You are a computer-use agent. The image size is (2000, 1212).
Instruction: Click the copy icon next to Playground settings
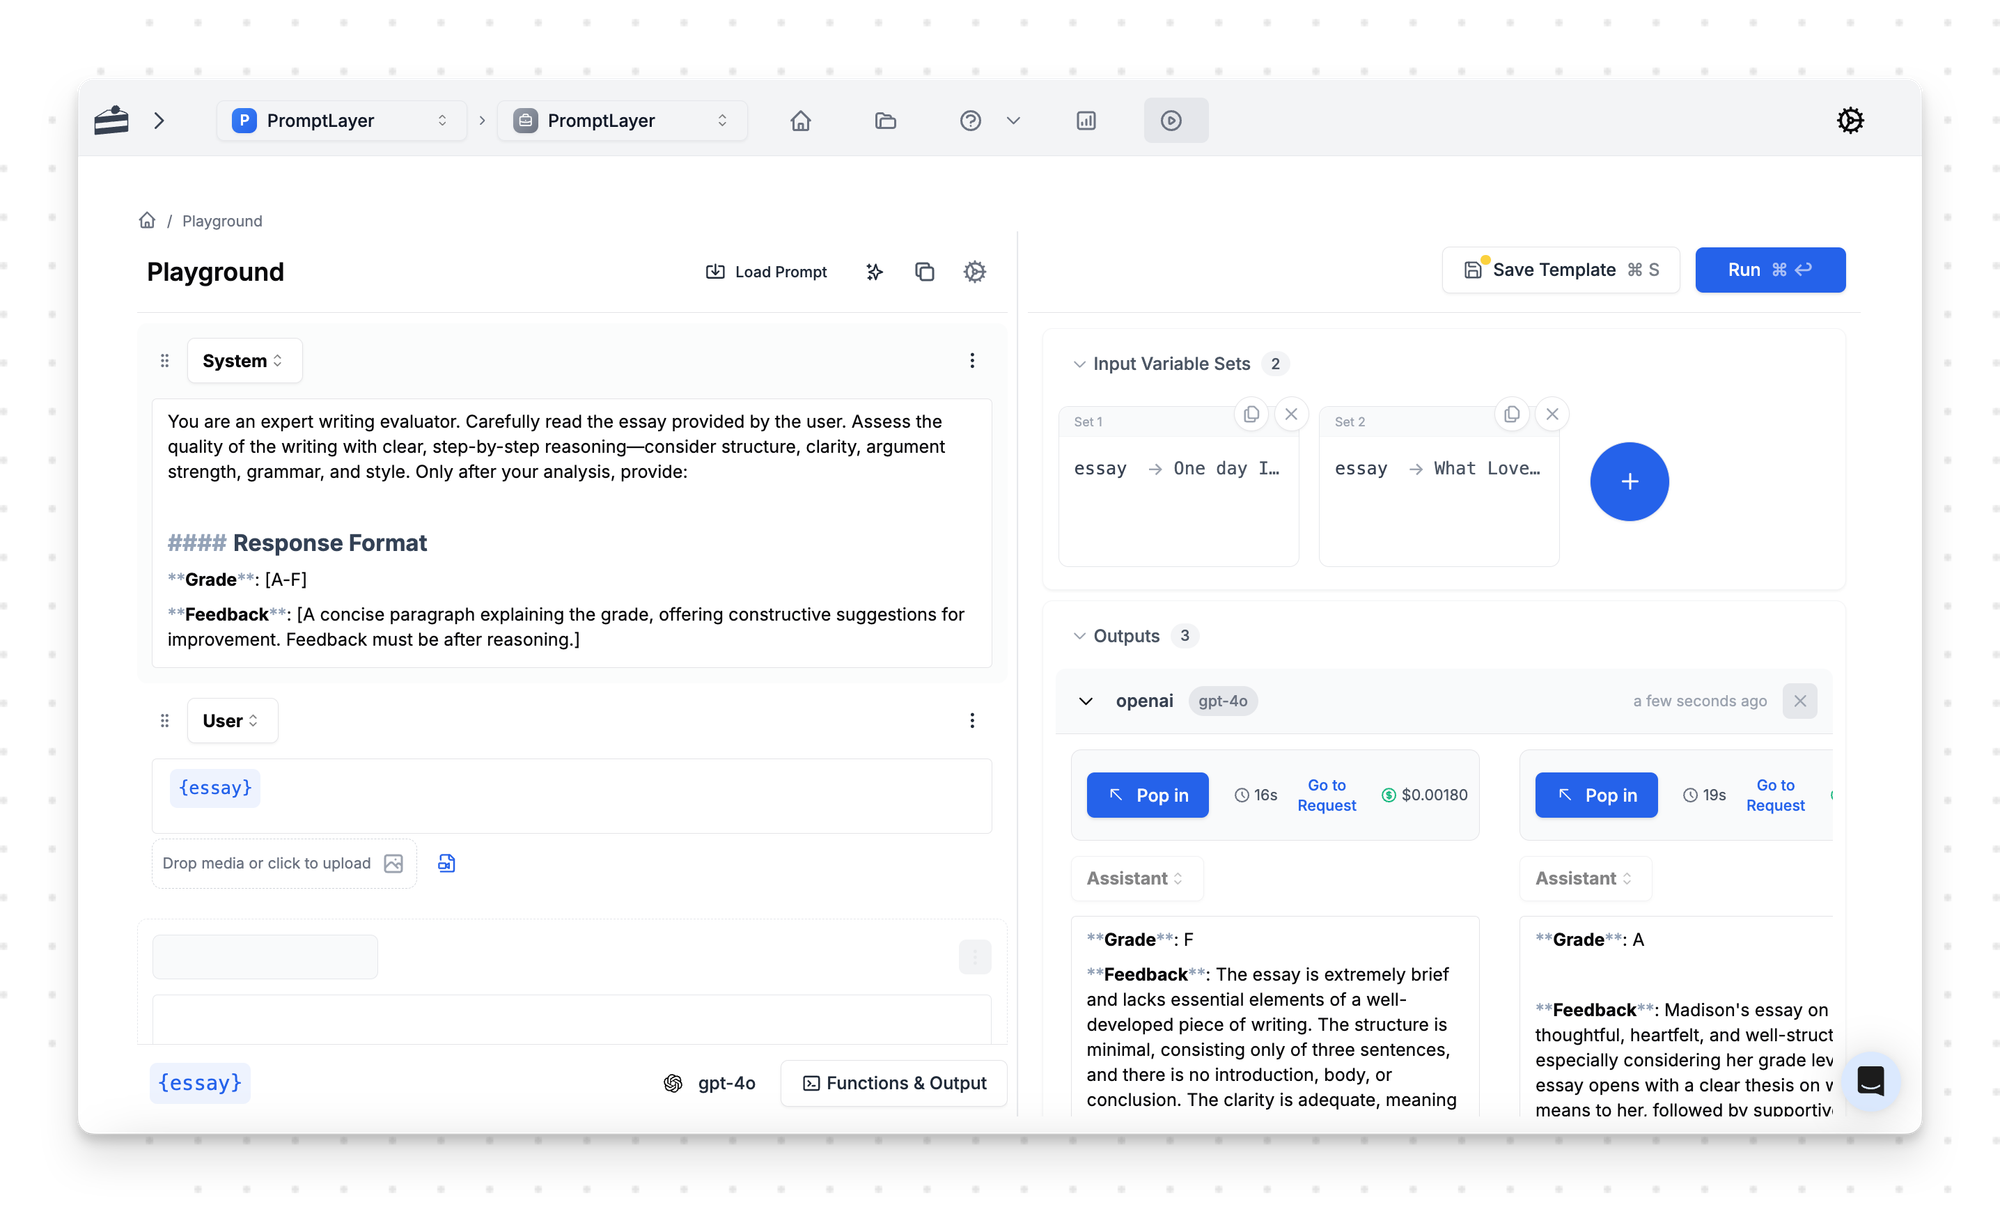click(925, 272)
